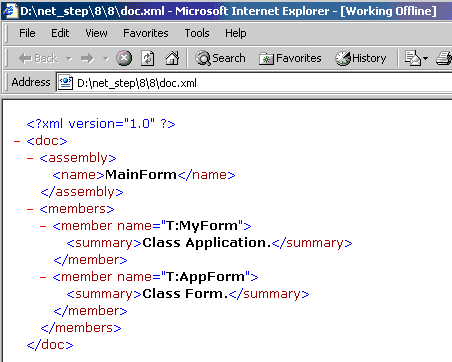Collapse the doc root element
This screenshot has width=452, height=362.
coord(17,141)
